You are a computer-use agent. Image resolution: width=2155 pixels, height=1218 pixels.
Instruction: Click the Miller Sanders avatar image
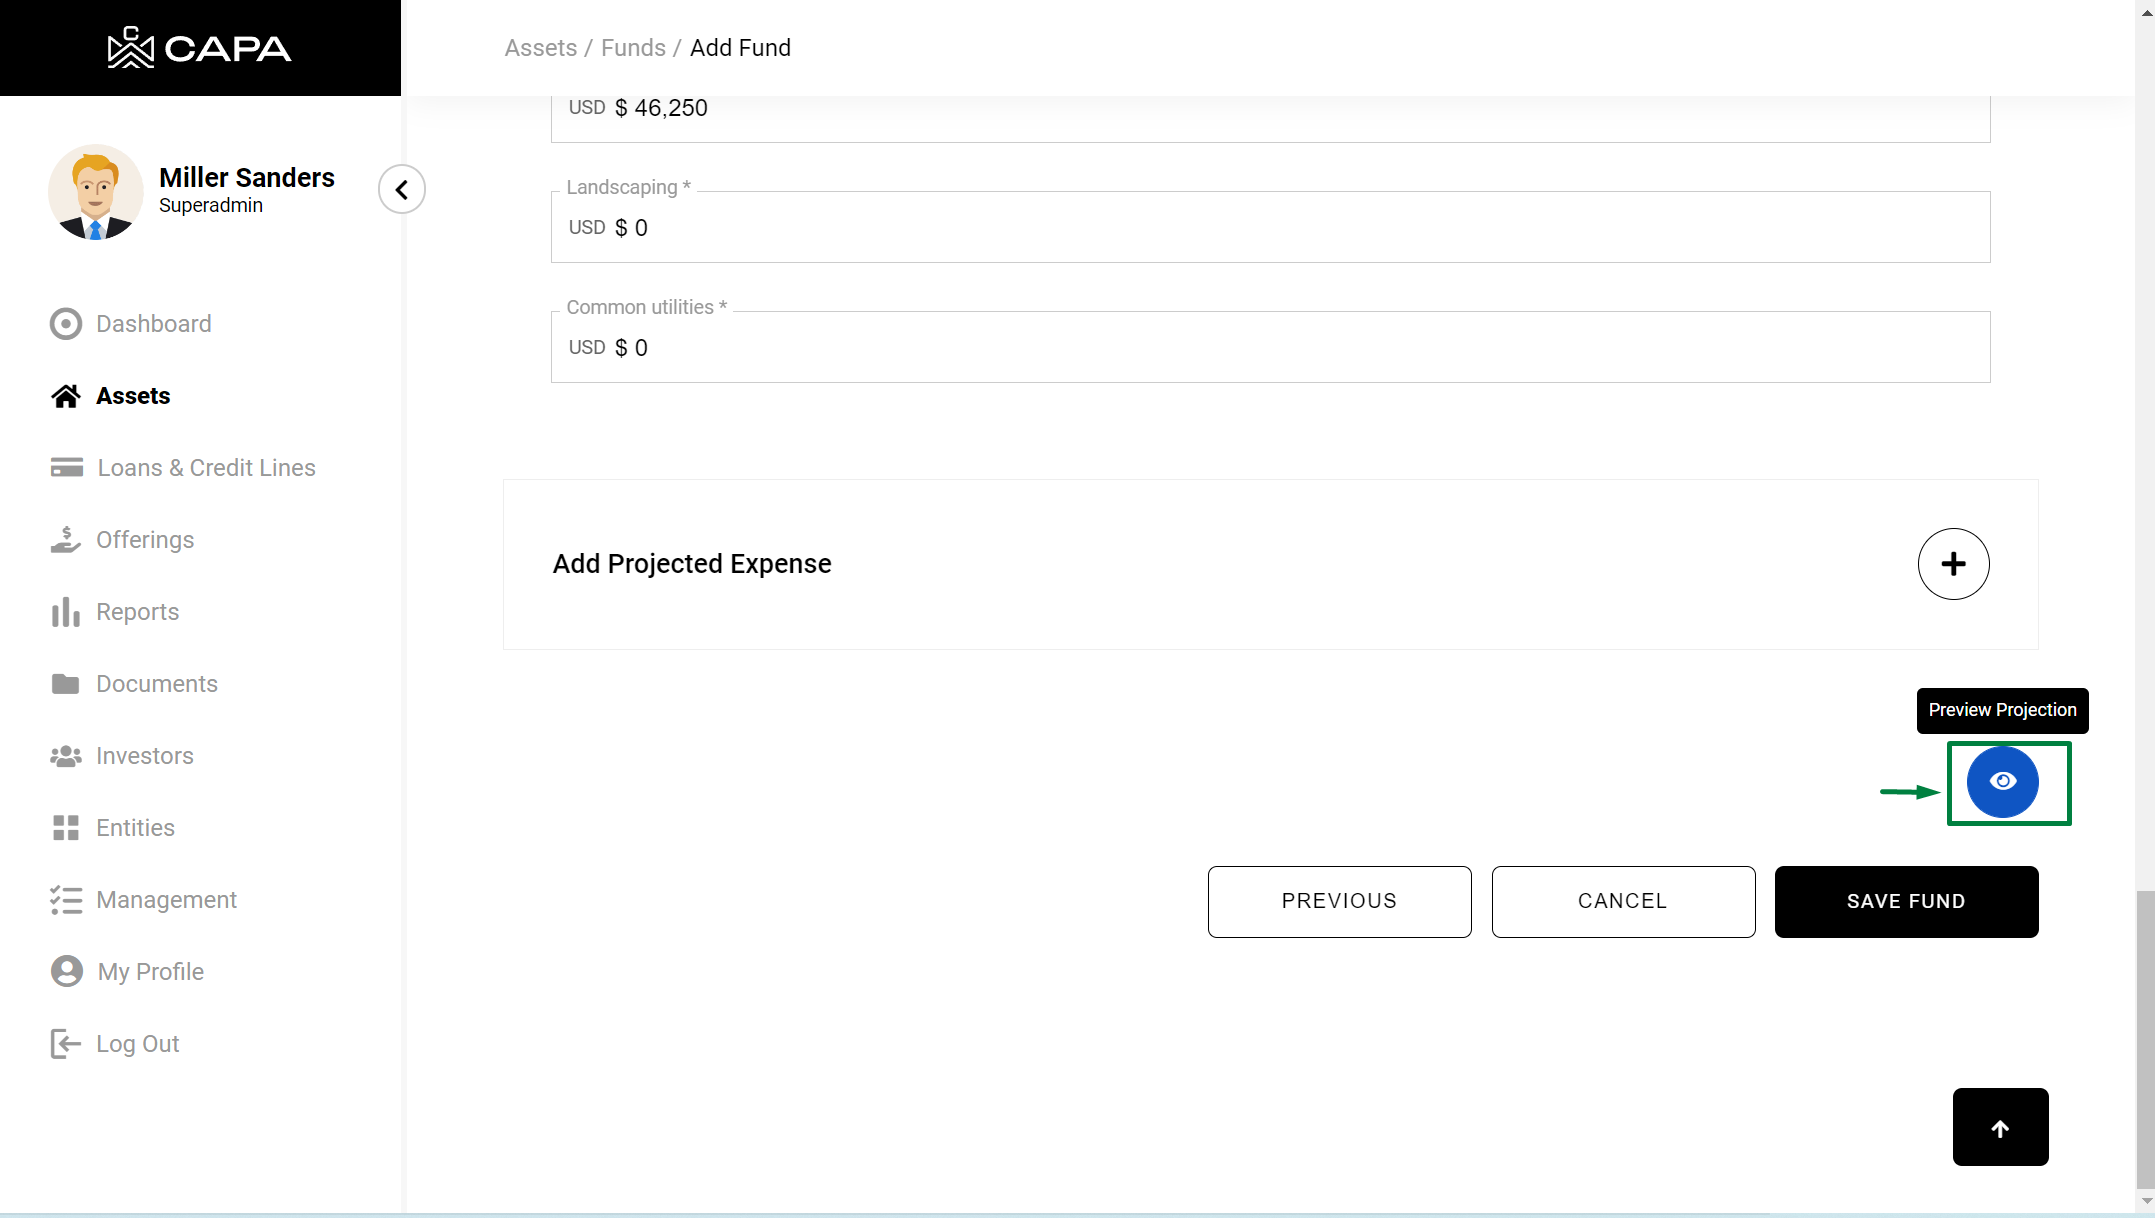click(96, 192)
